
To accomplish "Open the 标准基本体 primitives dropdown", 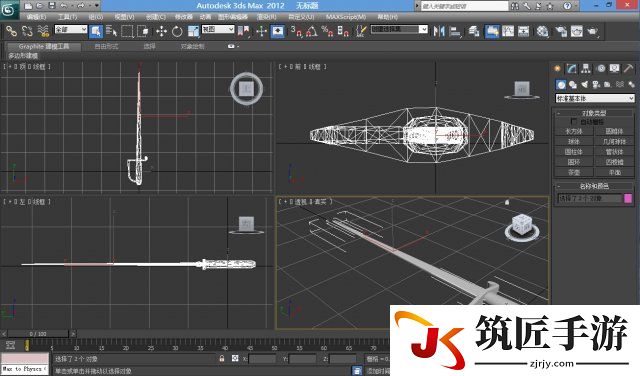I will click(595, 98).
